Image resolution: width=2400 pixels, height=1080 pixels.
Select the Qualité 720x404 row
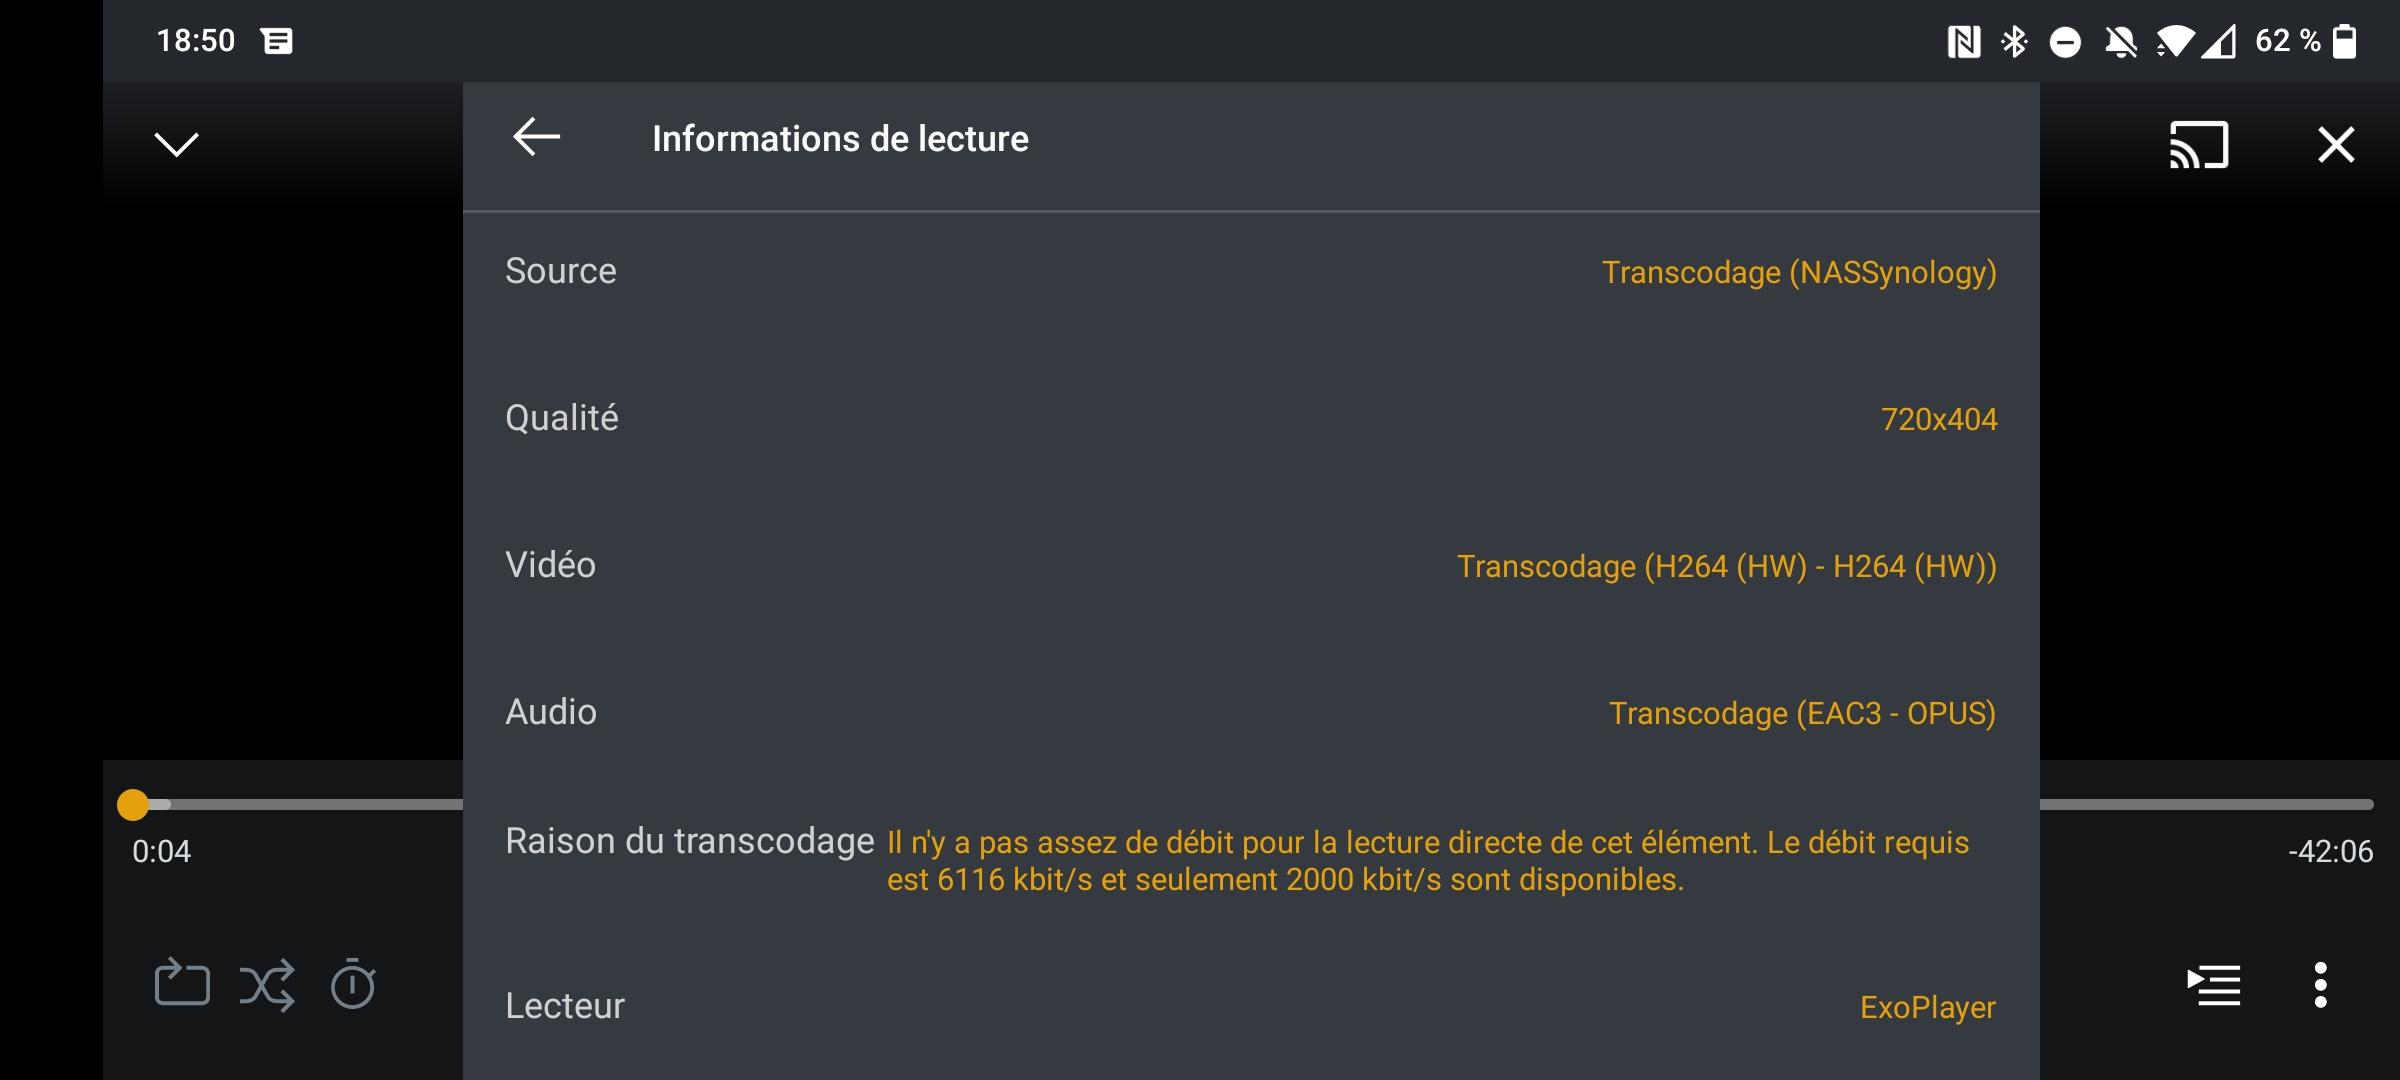[x=1251, y=418]
